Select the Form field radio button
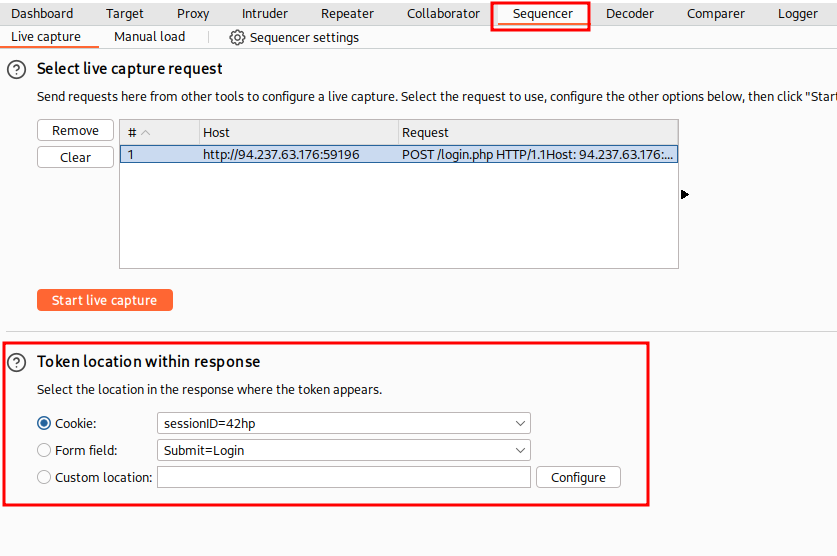Screen dimensions: 837x556 [44, 451]
